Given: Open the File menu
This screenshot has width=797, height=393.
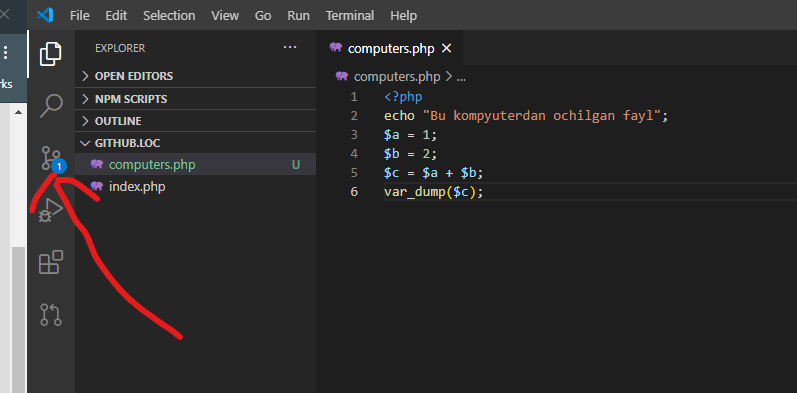Looking at the screenshot, I should [79, 16].
